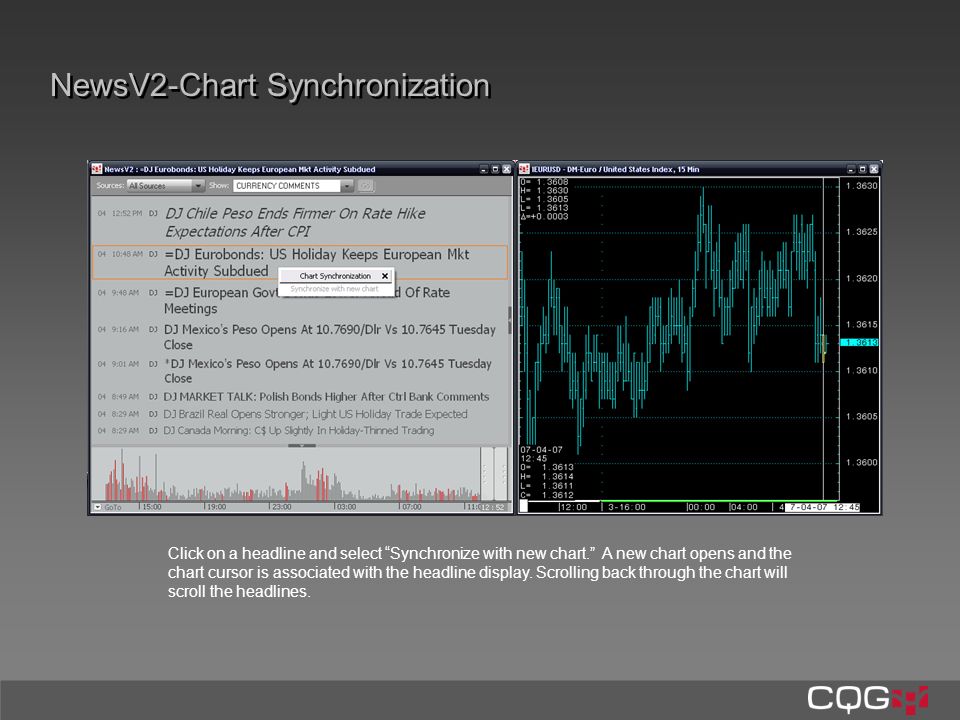
Task: Click the 1.3630 price axis label
Action: tap(861, 186)
